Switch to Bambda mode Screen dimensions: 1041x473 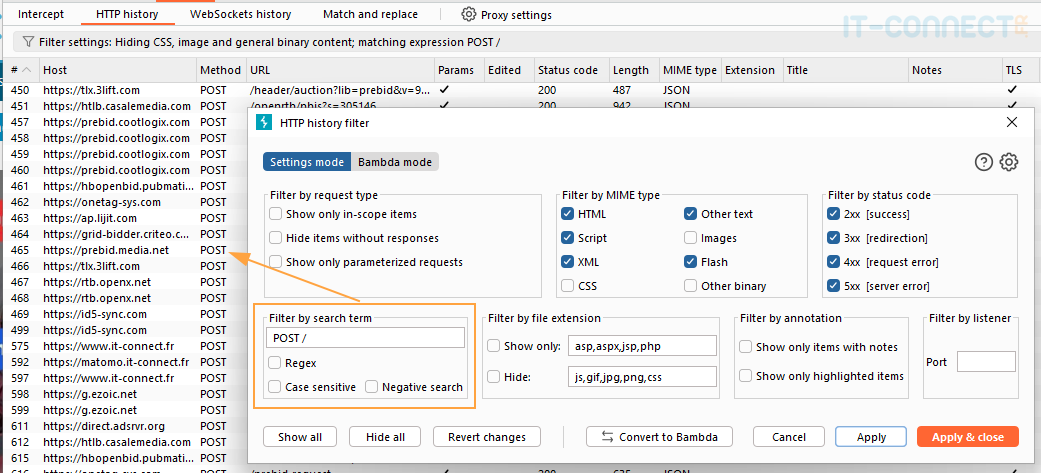click(395, 162)
